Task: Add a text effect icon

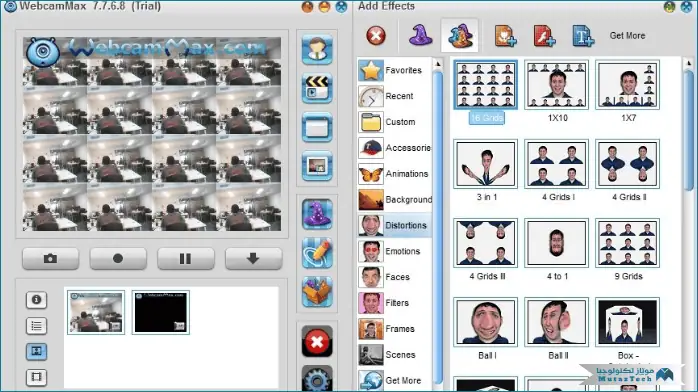Action: (583, 36)
